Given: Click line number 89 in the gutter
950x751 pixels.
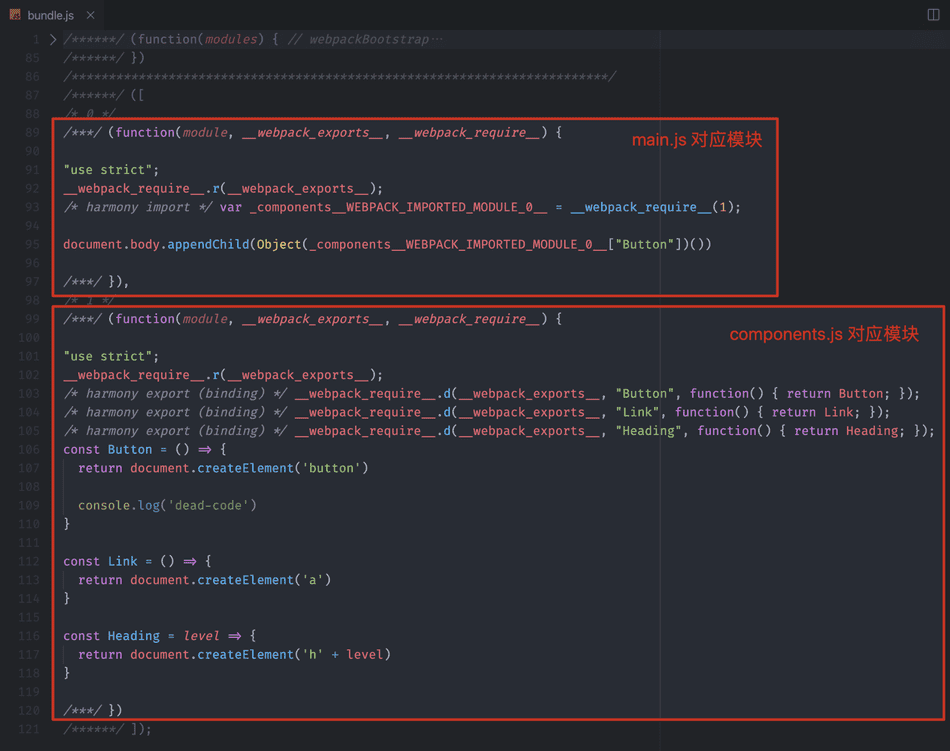Looking at the screenshot, I should coord(33,132).
